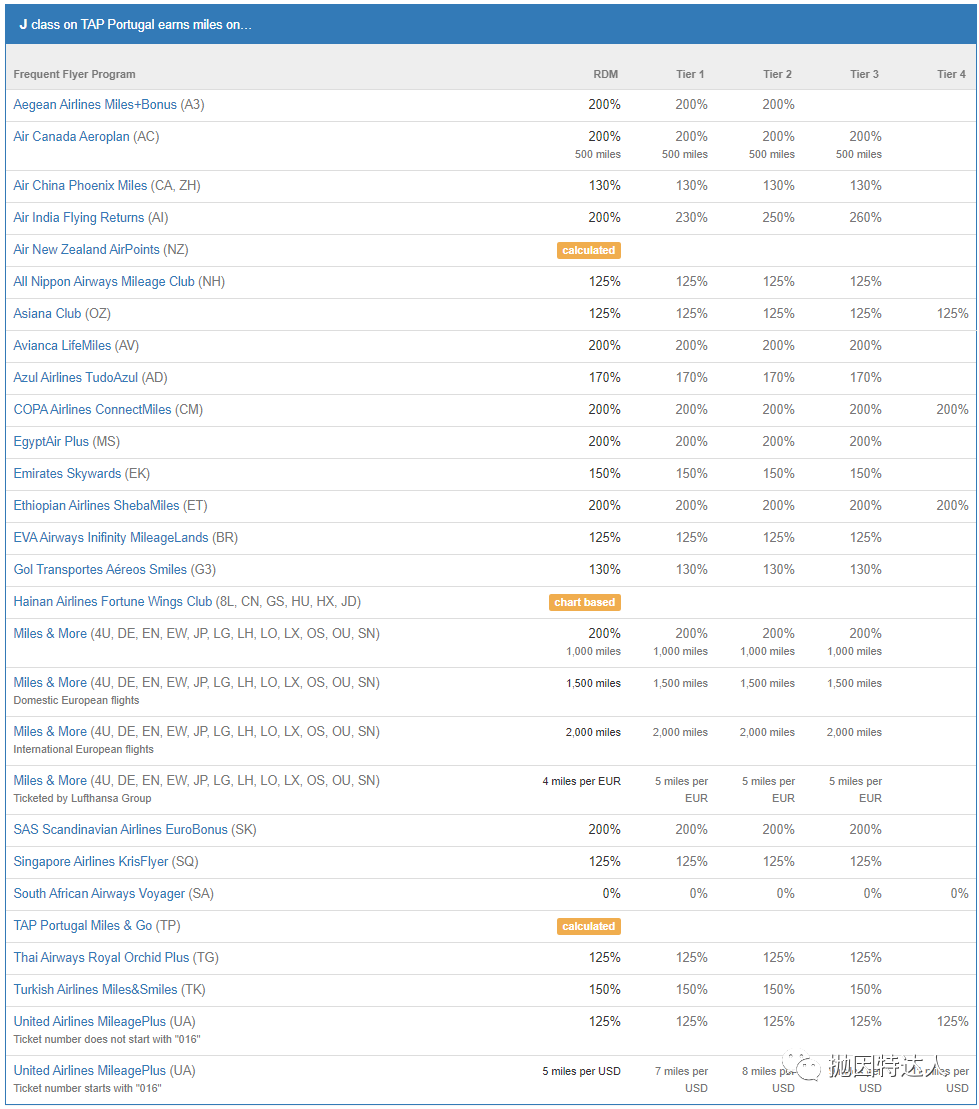979x1109 pixels.
Task: Click 'Ticket number does not start with "016"' note
Action: [107, 1039]
